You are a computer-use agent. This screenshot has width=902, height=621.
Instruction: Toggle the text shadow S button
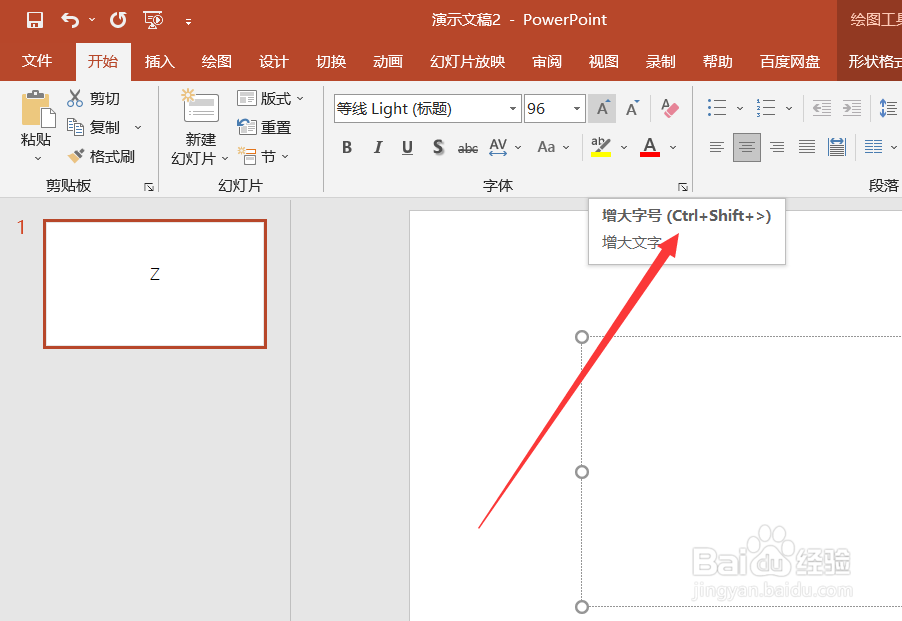click(438, 146)
